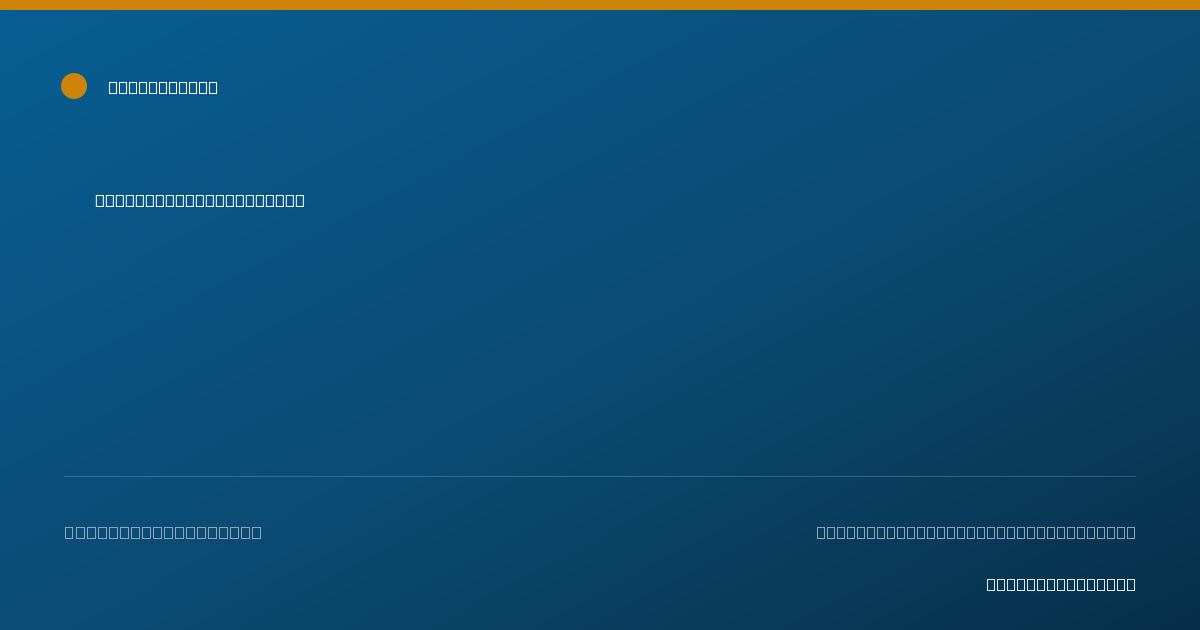This screenshot has height=630, width=1200.
Task: Click the thin horizontal divider line
Action: click(x=600, y=476)
